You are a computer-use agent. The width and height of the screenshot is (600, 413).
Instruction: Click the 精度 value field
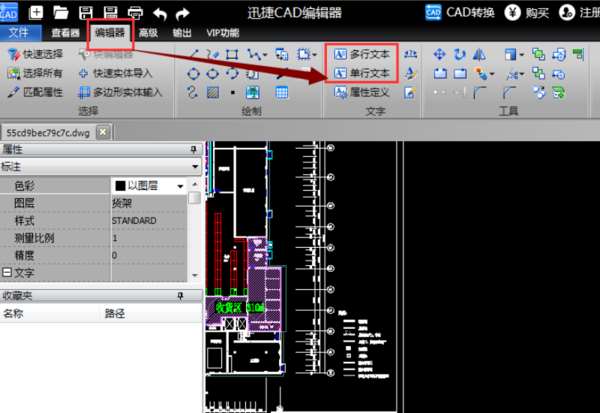tap(149, 255)
